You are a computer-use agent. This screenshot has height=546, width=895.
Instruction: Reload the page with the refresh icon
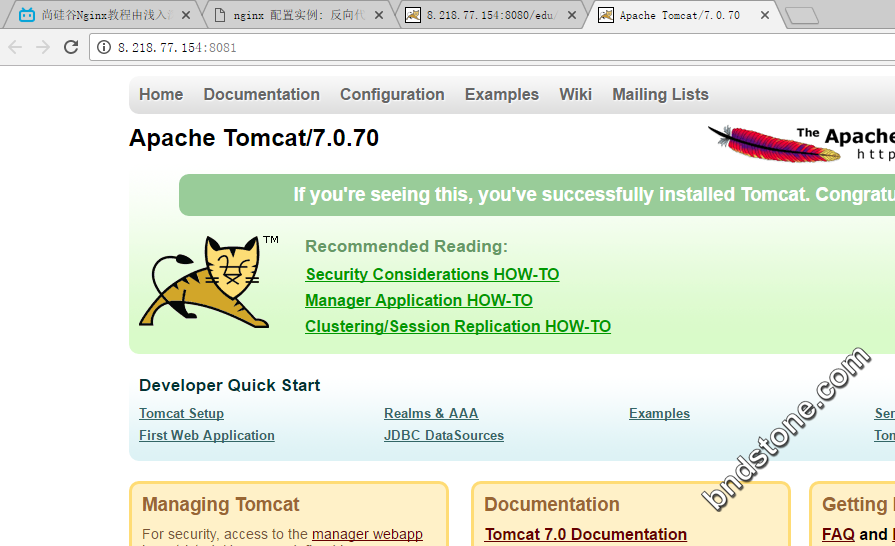point(71,47)
